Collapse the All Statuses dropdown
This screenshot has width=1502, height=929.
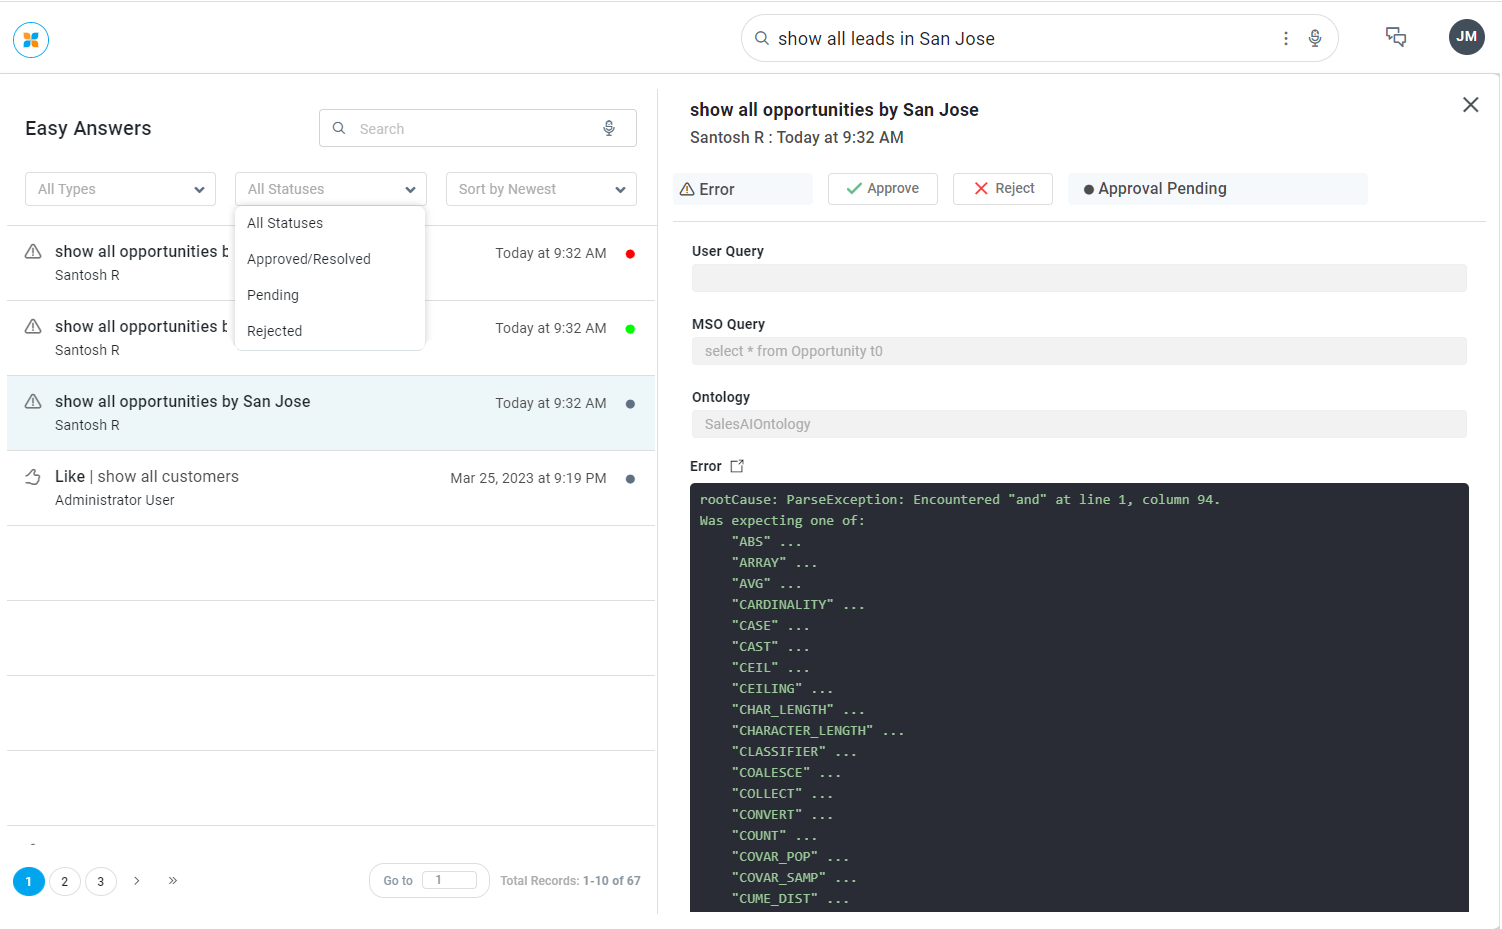tap(330, 189)
